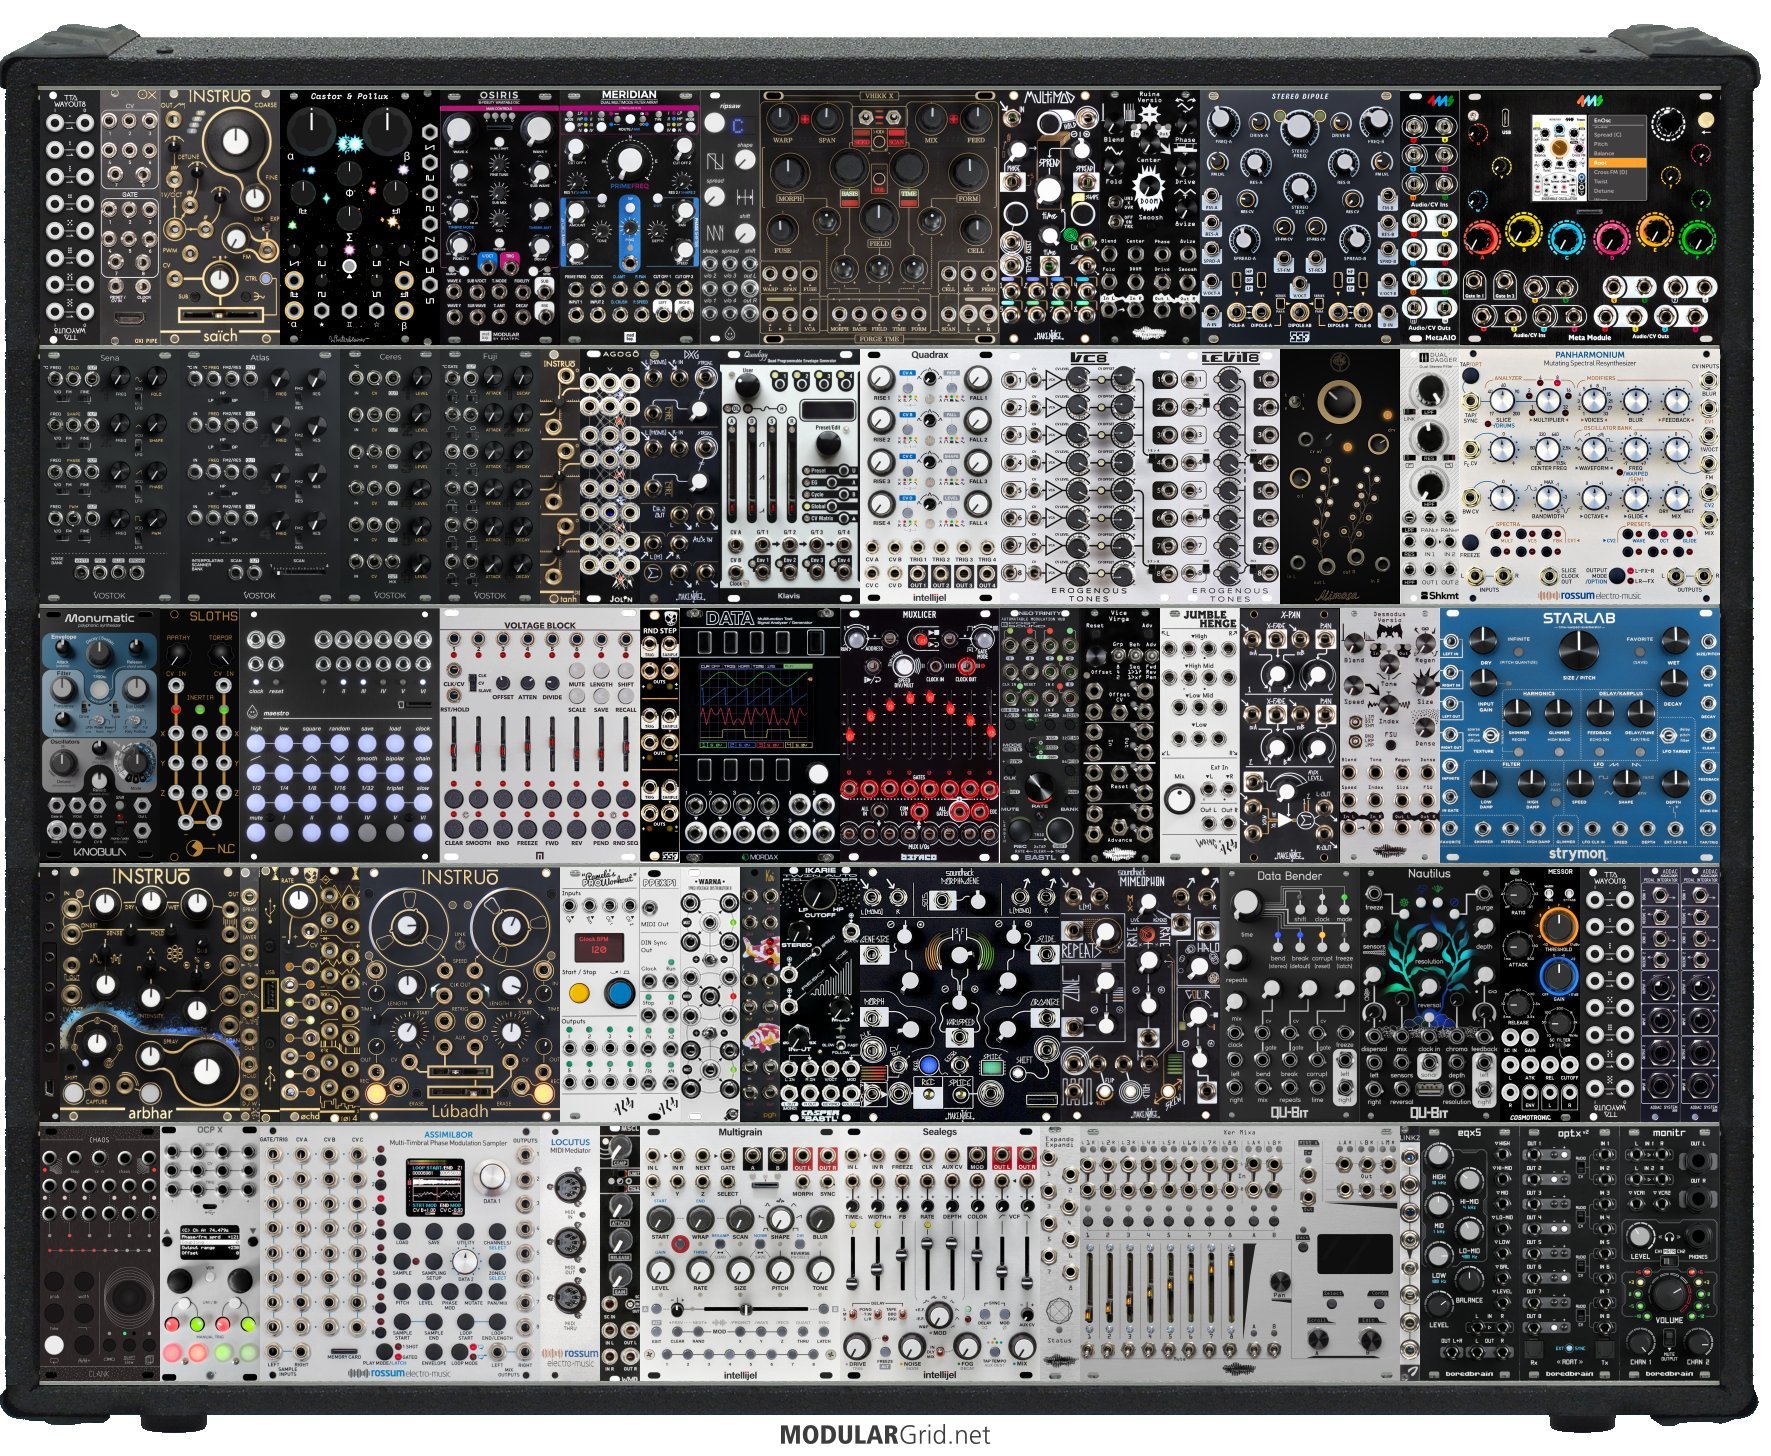Select the Meridian dual filter module
Image resolution: width=1771 pixels, height=1456 pixels.
[630, 217]
